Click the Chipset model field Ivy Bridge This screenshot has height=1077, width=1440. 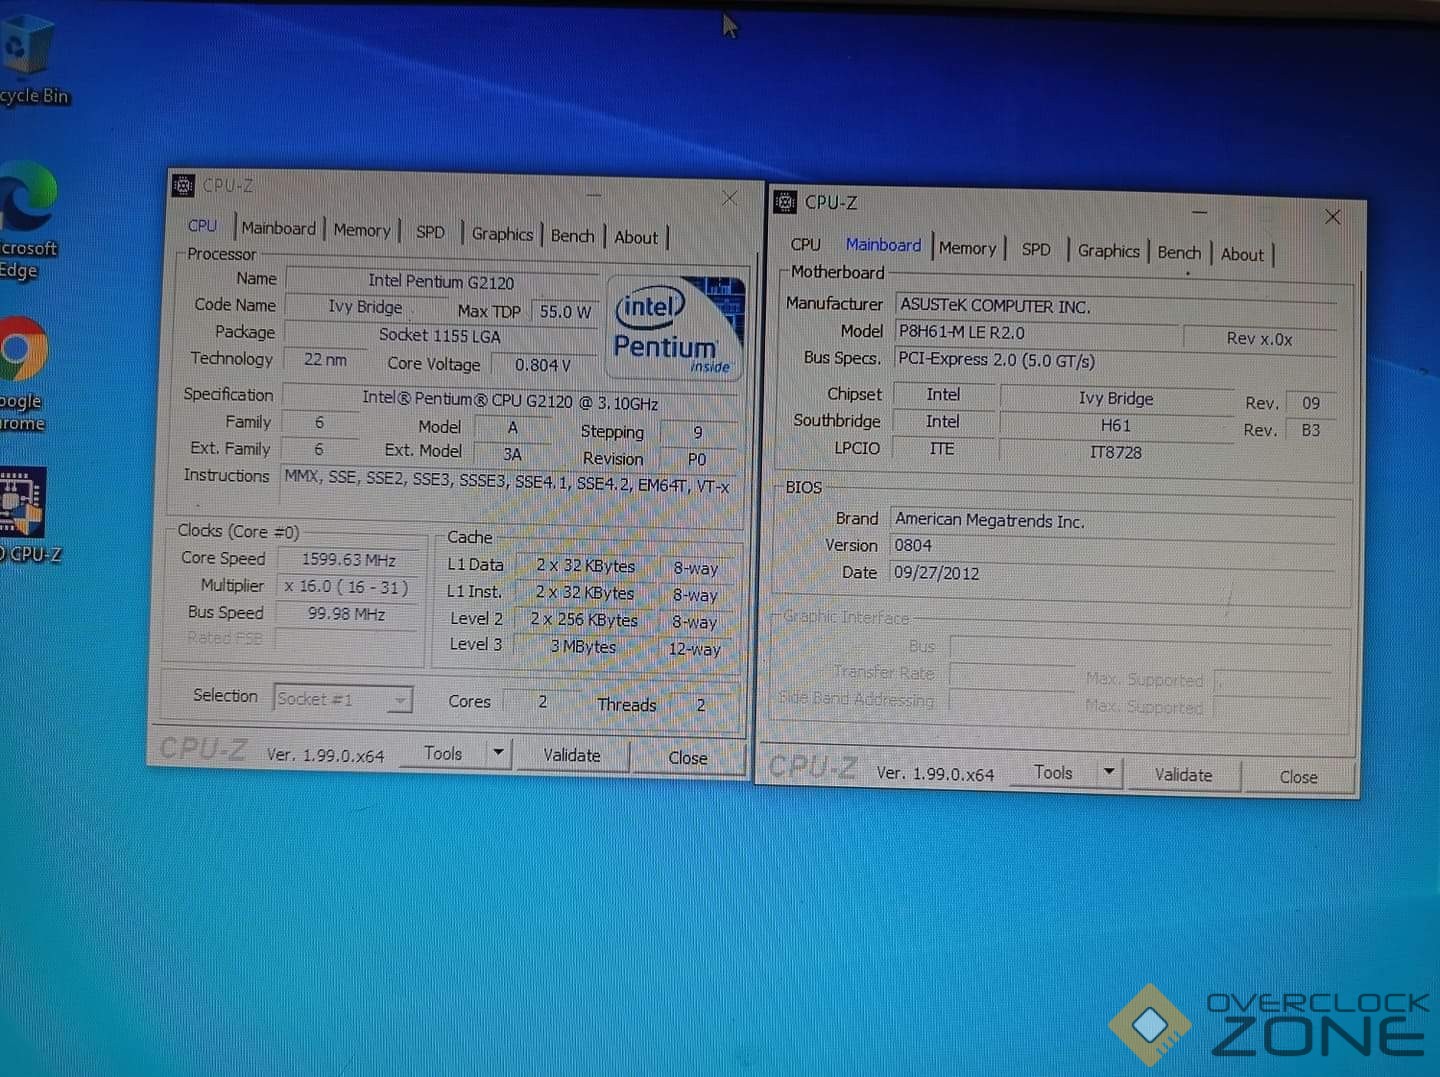pyautogui.click(x=1116, y=398)
